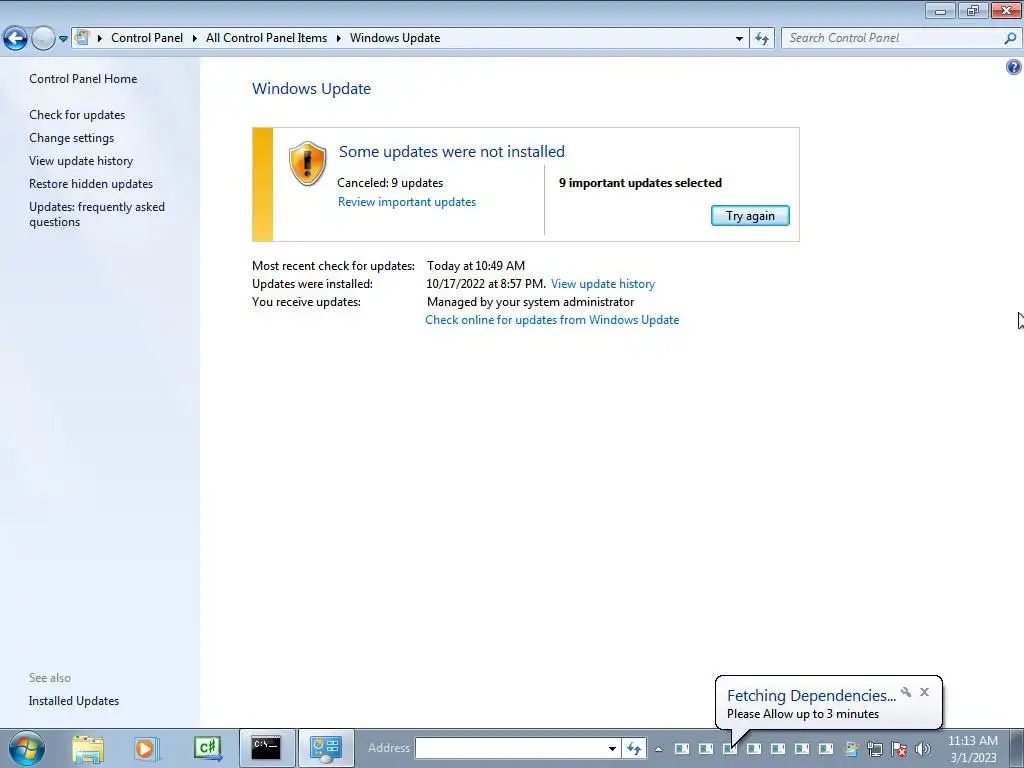This screenshot has width=1024, height=768.
Task: Open the Windows Start menu
Action: [x=27, y=748]
